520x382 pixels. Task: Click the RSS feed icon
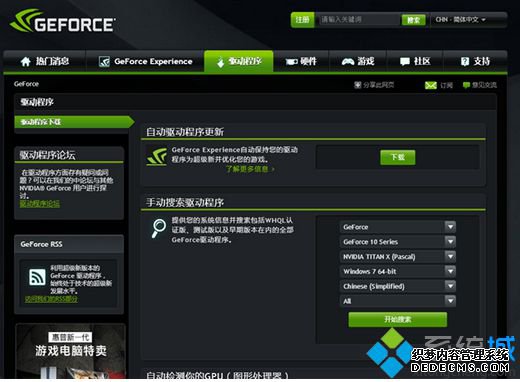pyautogui.click(x=37, y=277)
